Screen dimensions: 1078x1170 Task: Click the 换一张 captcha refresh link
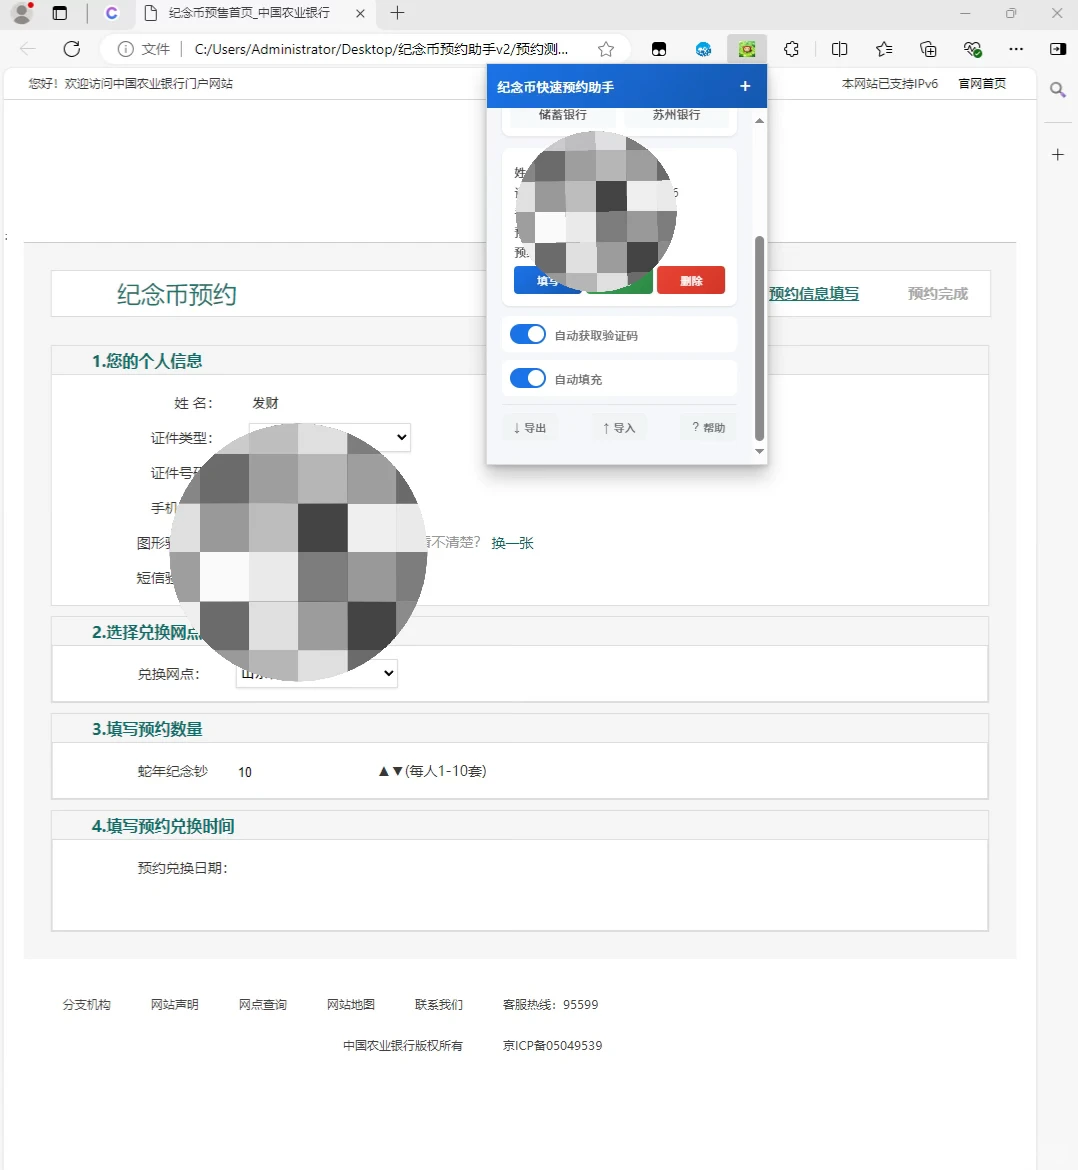click(513, 543)
